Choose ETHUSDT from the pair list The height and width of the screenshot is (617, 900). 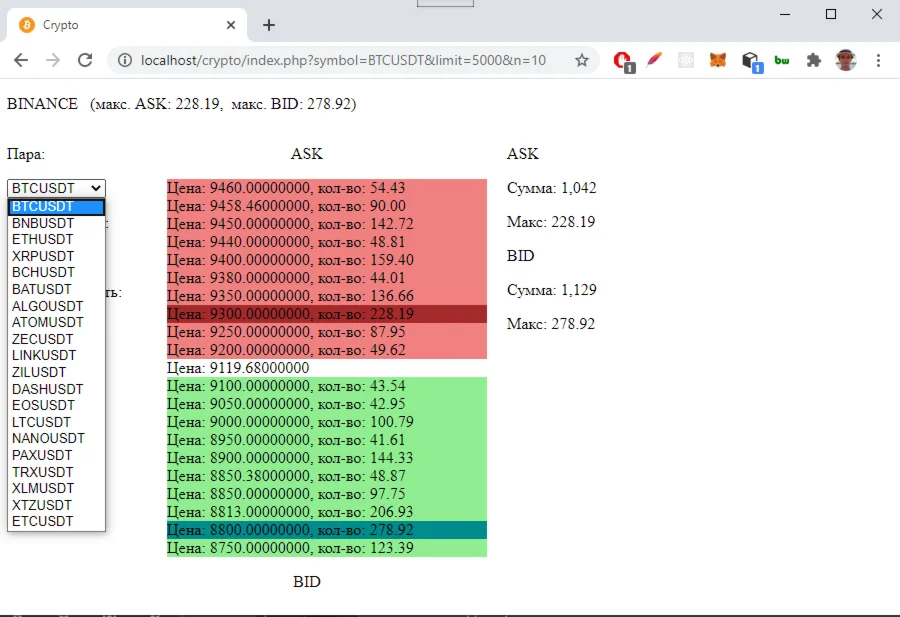tap(56, 239)
